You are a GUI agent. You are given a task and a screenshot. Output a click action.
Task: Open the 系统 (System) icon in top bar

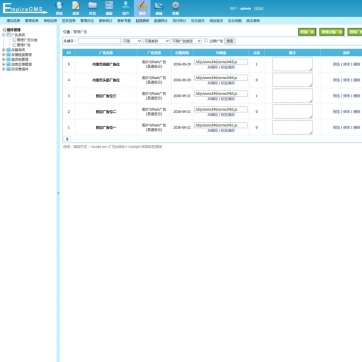coord(59,8)
